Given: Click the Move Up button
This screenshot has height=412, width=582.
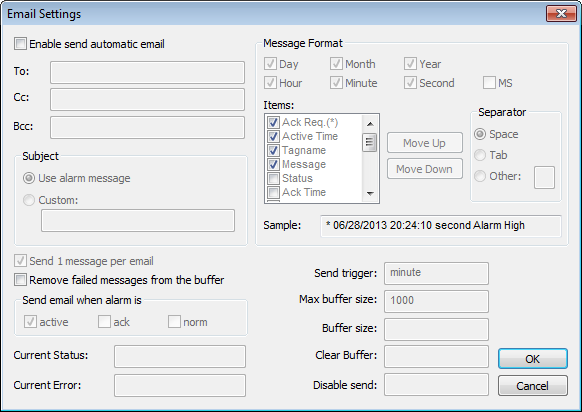Looking at the screenshot, I should pos(425,143).
